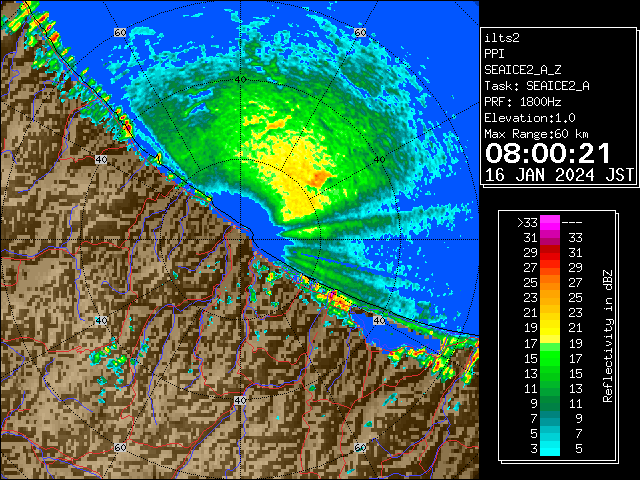Pick the dark green 9–11 dBZ legend swatch

[550, 403]
